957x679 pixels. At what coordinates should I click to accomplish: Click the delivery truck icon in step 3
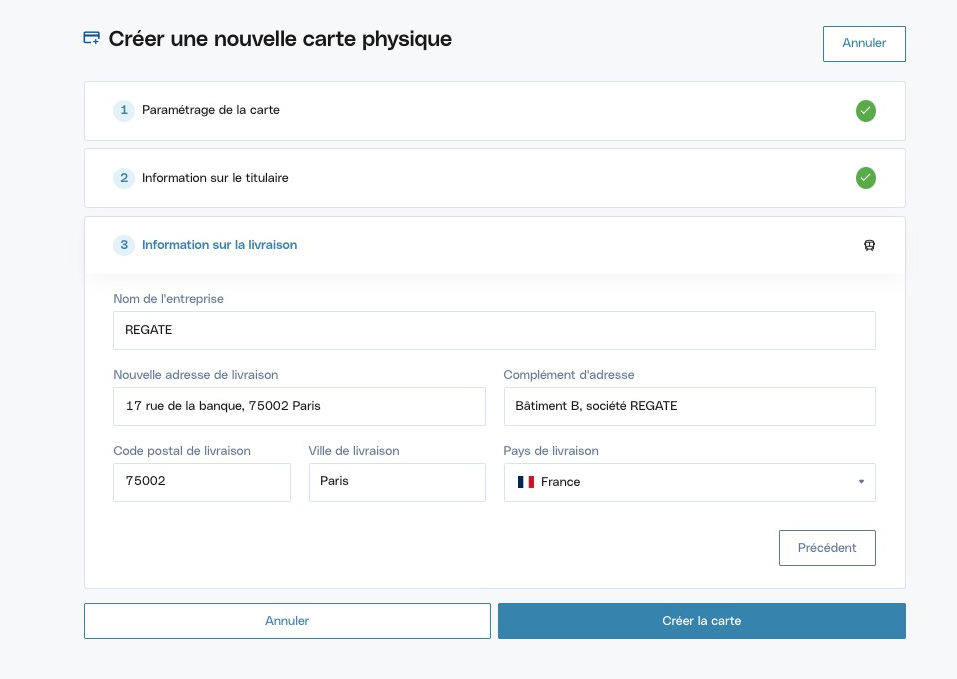coord(869,245)
